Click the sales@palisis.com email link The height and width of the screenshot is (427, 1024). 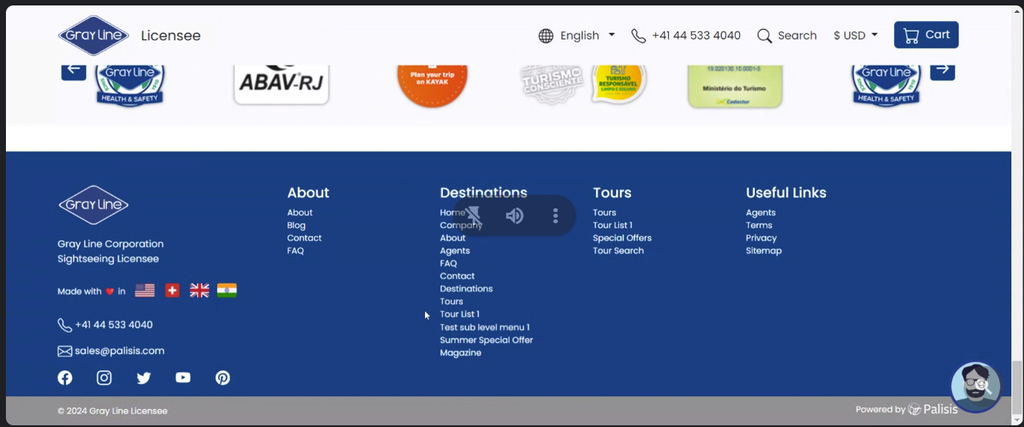120,351
